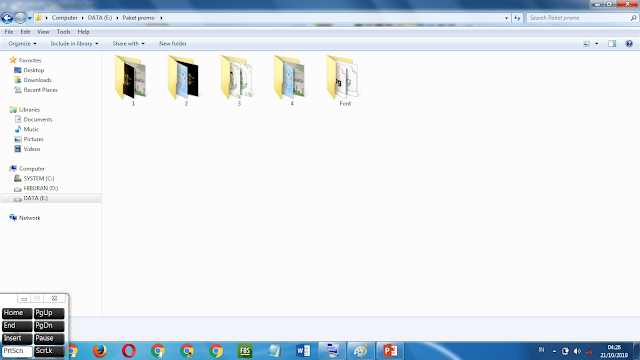Select Downloads in the navigation pane
The image size is (640, 360).
[x=33, y=80]
